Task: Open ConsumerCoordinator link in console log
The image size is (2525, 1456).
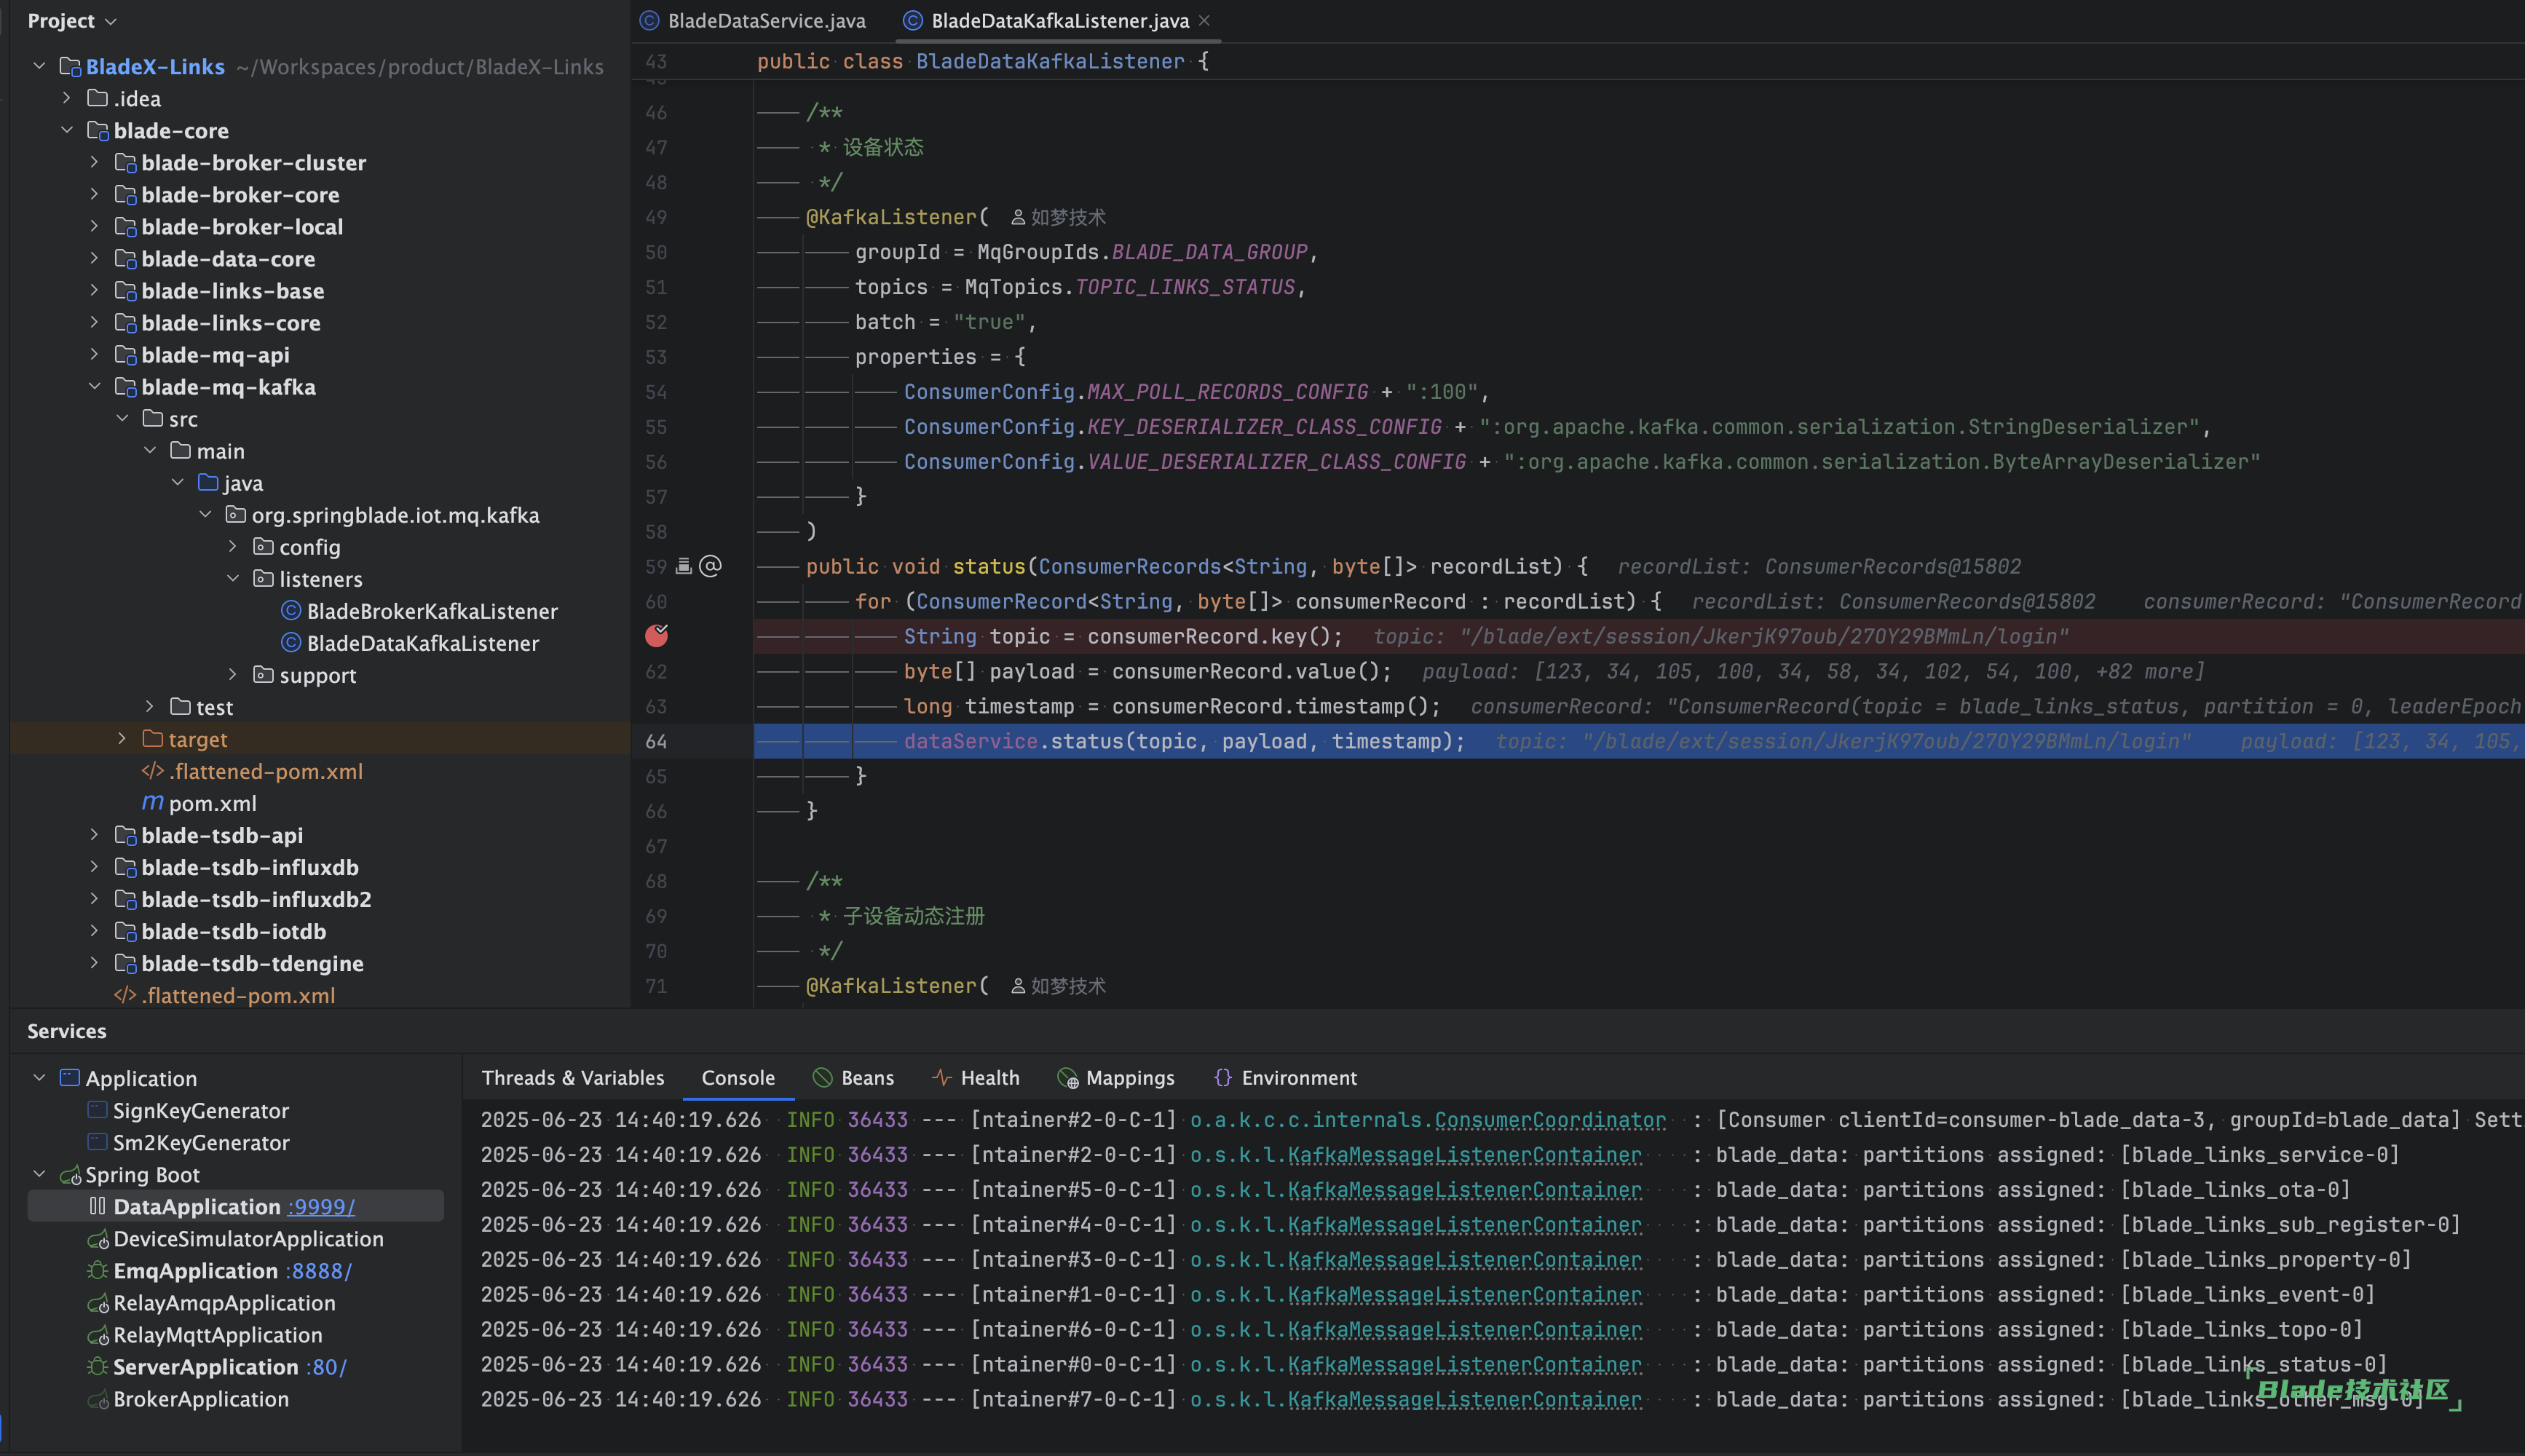Action: click(1550, 1120)
